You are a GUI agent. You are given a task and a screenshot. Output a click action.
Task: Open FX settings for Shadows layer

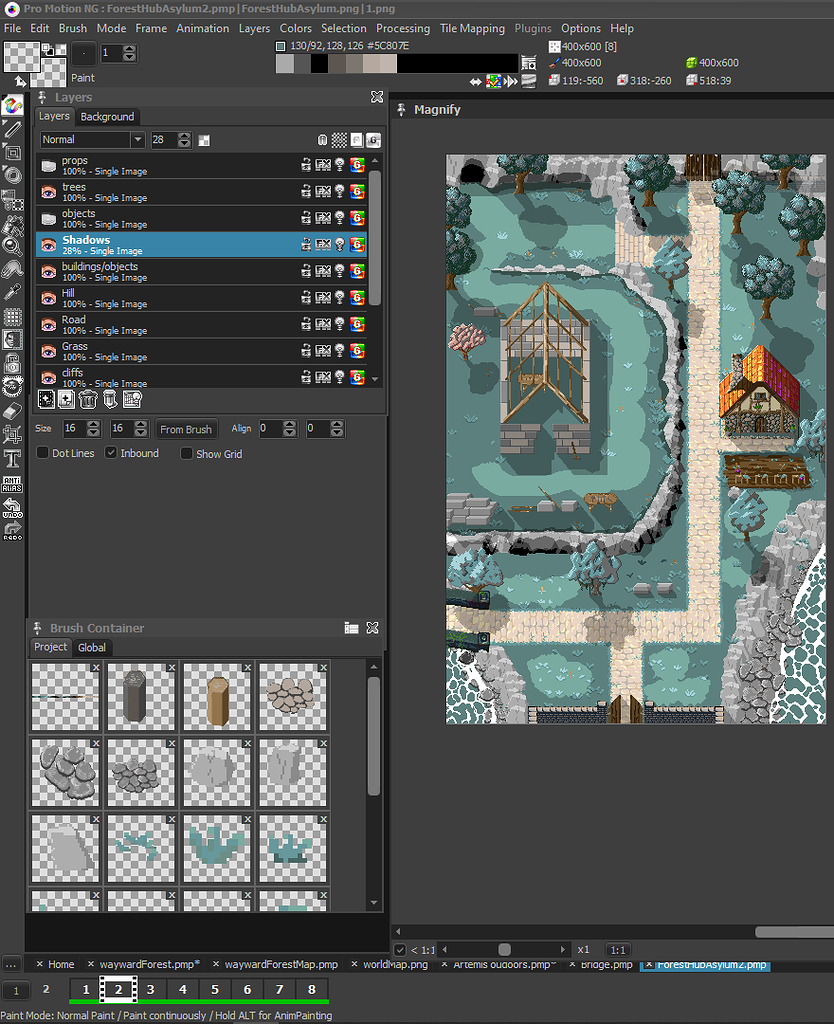coord(323,244)
